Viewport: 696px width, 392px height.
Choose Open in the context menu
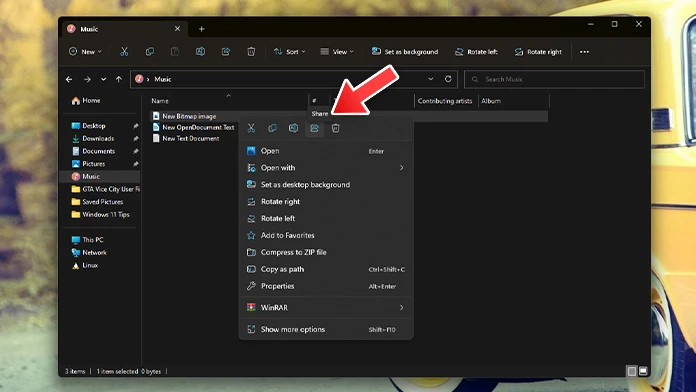click(x=326, y=151)
